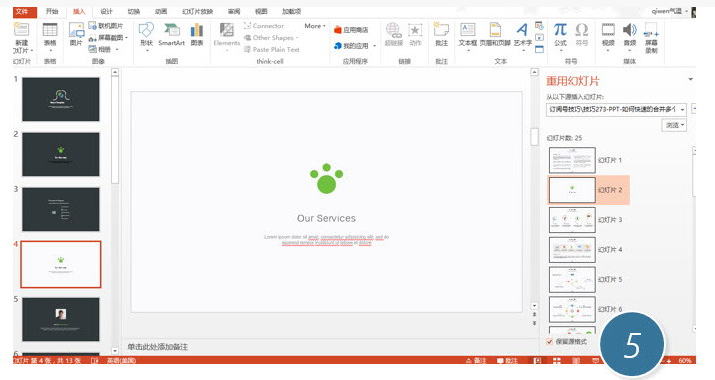Open the Shapes dropdown gallery
Screen dimensions: 715x380
pos(146,36)
